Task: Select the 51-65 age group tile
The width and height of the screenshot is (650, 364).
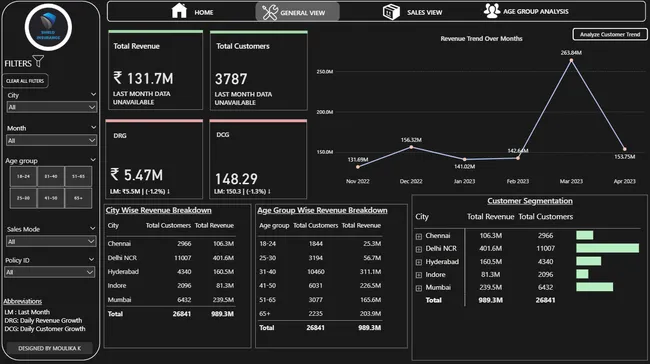Action: 78,176
